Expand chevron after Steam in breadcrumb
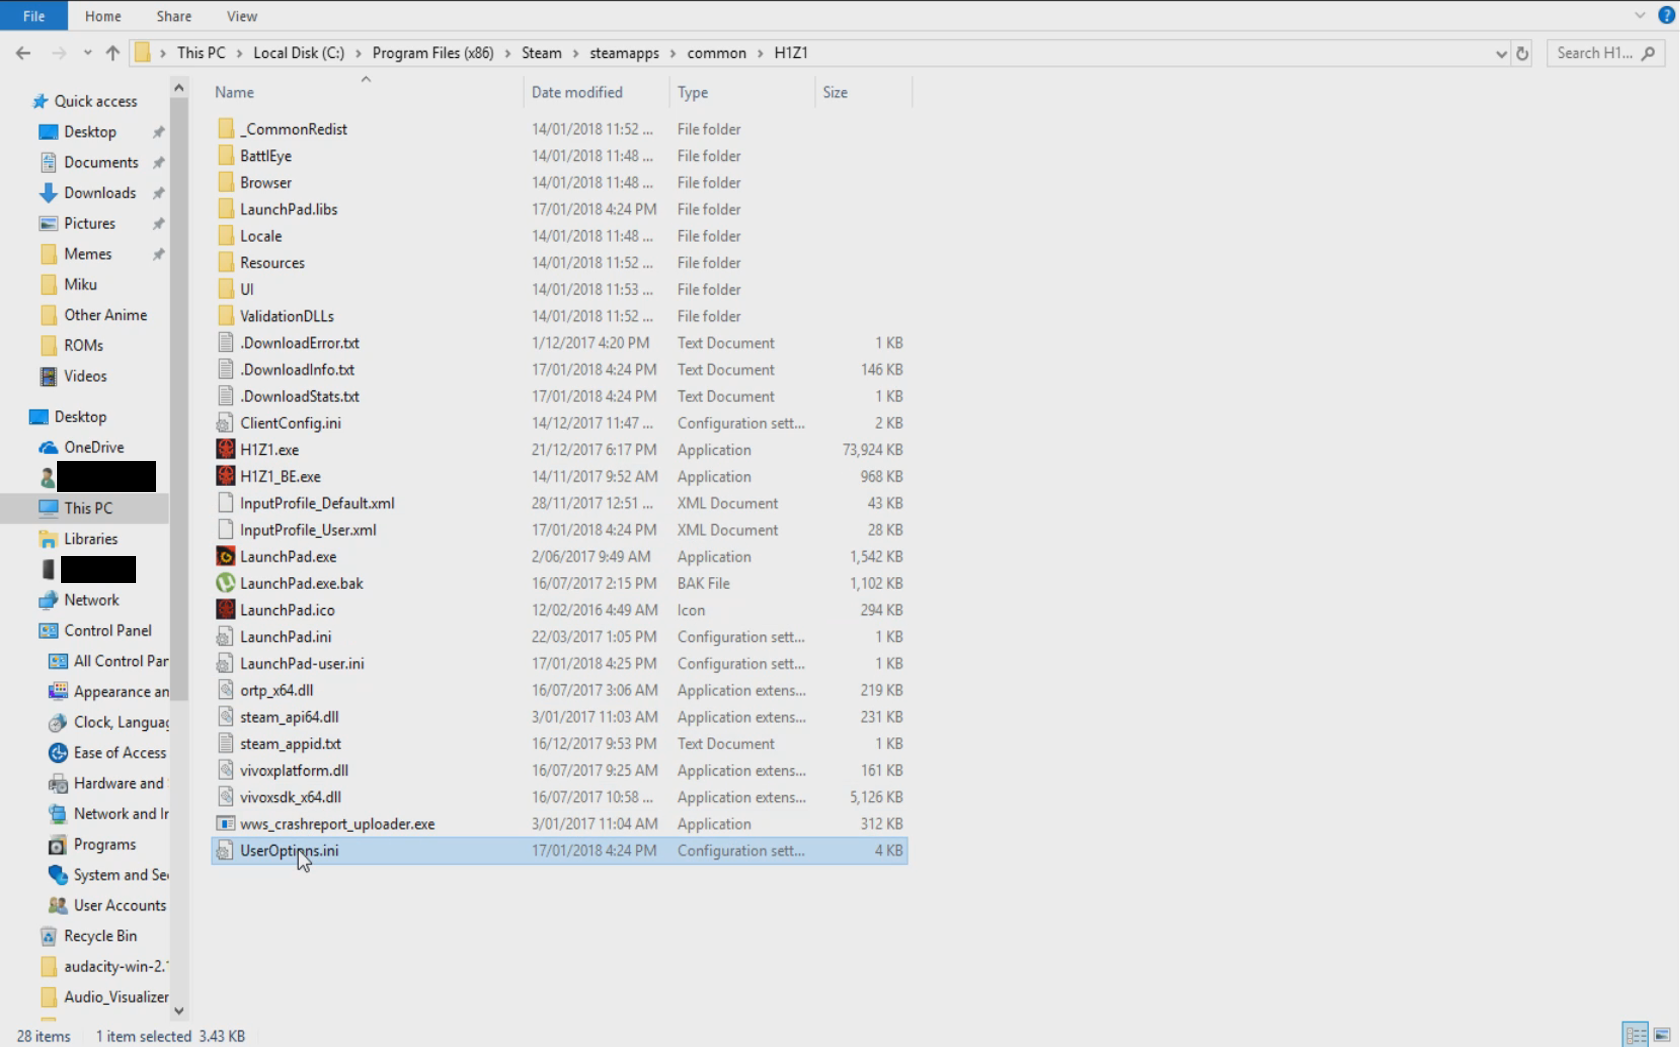 (x=576, y=53)
